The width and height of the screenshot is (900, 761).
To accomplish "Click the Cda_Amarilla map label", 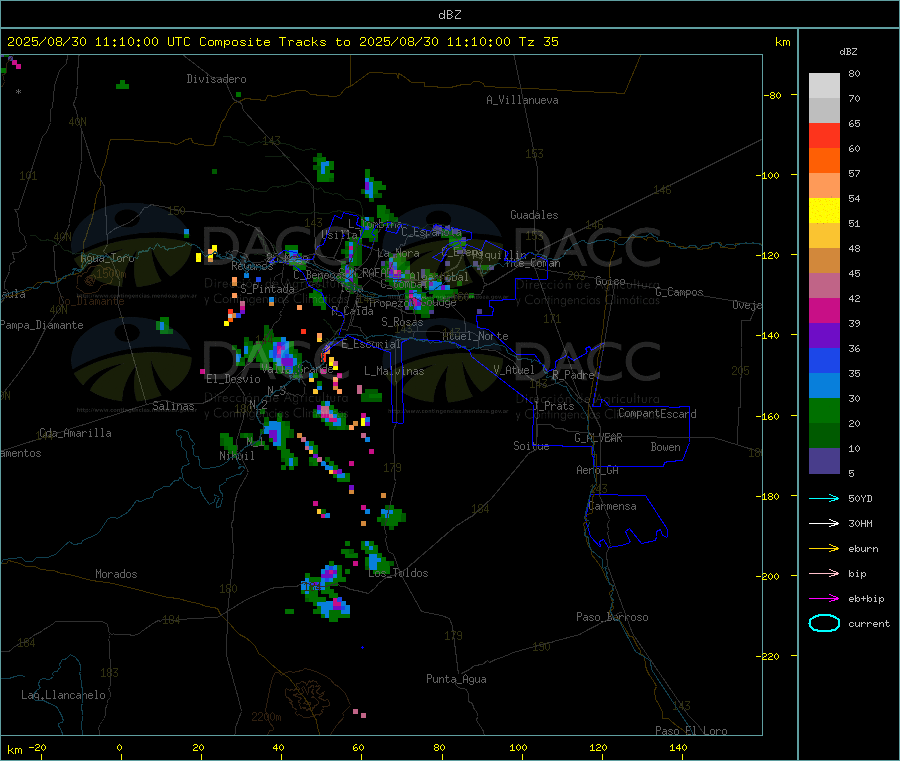I will pos(75,433).
